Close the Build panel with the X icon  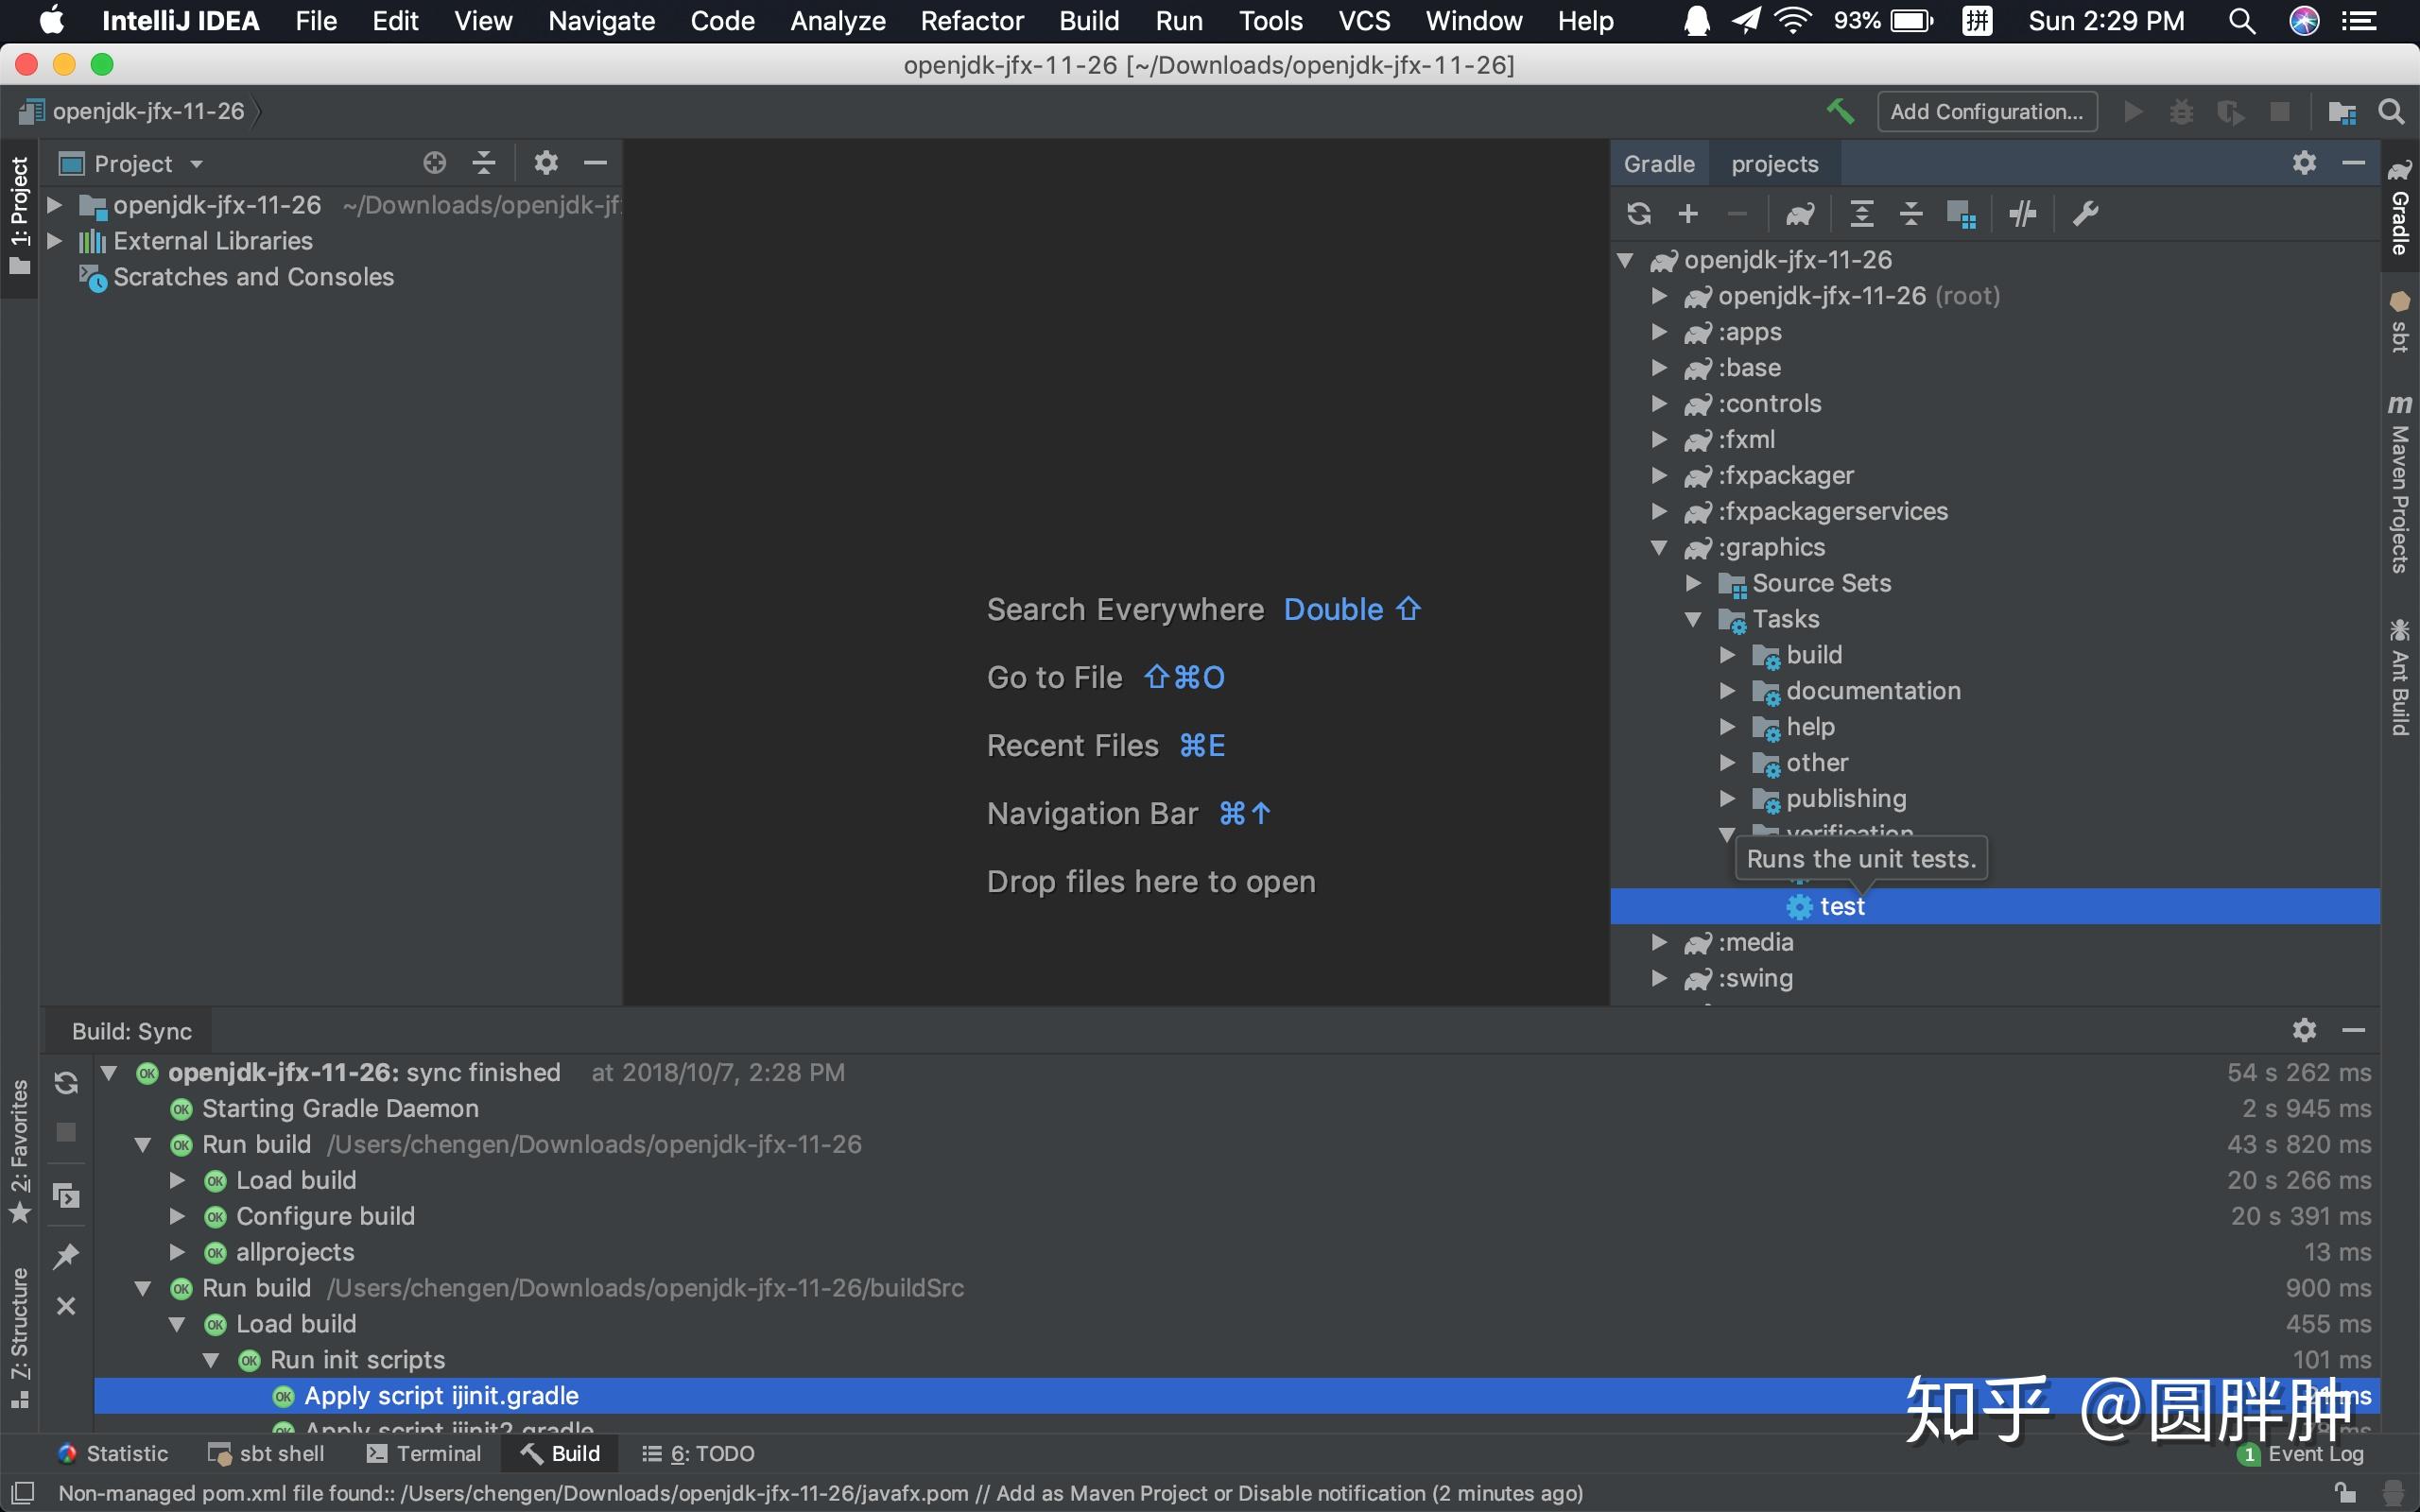66,1306
